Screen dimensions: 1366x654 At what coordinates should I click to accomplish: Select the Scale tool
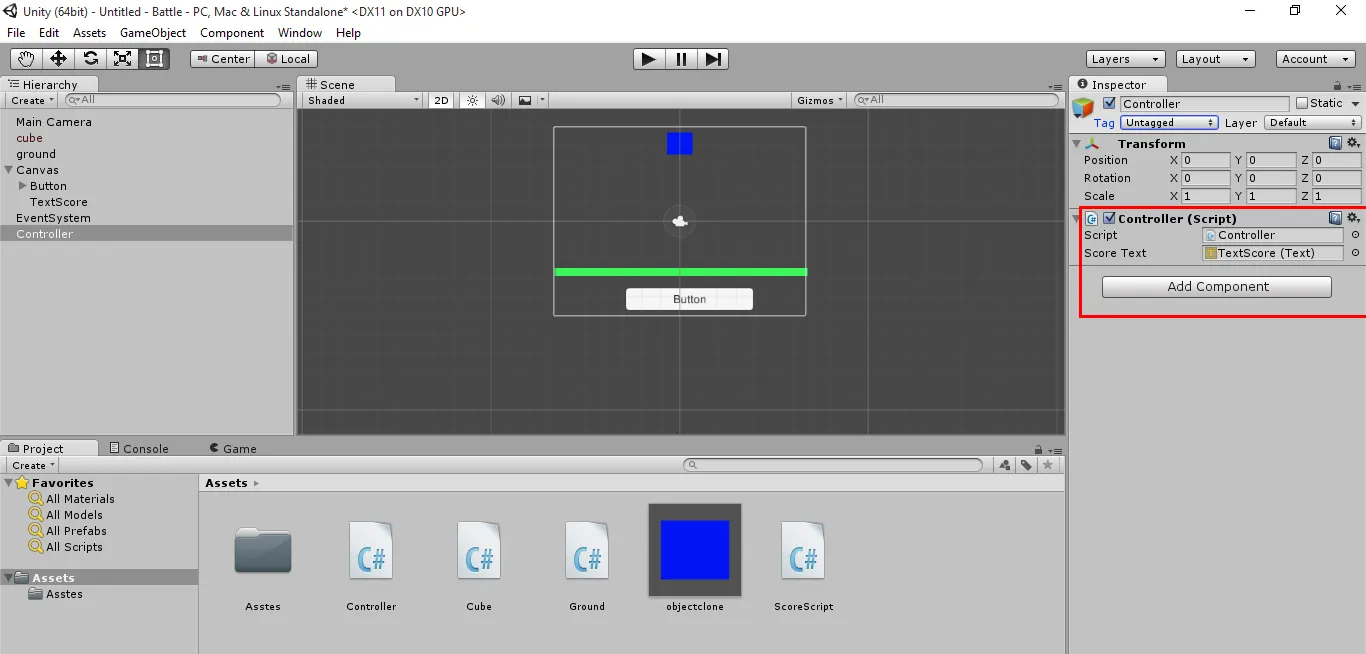point(122,59)
